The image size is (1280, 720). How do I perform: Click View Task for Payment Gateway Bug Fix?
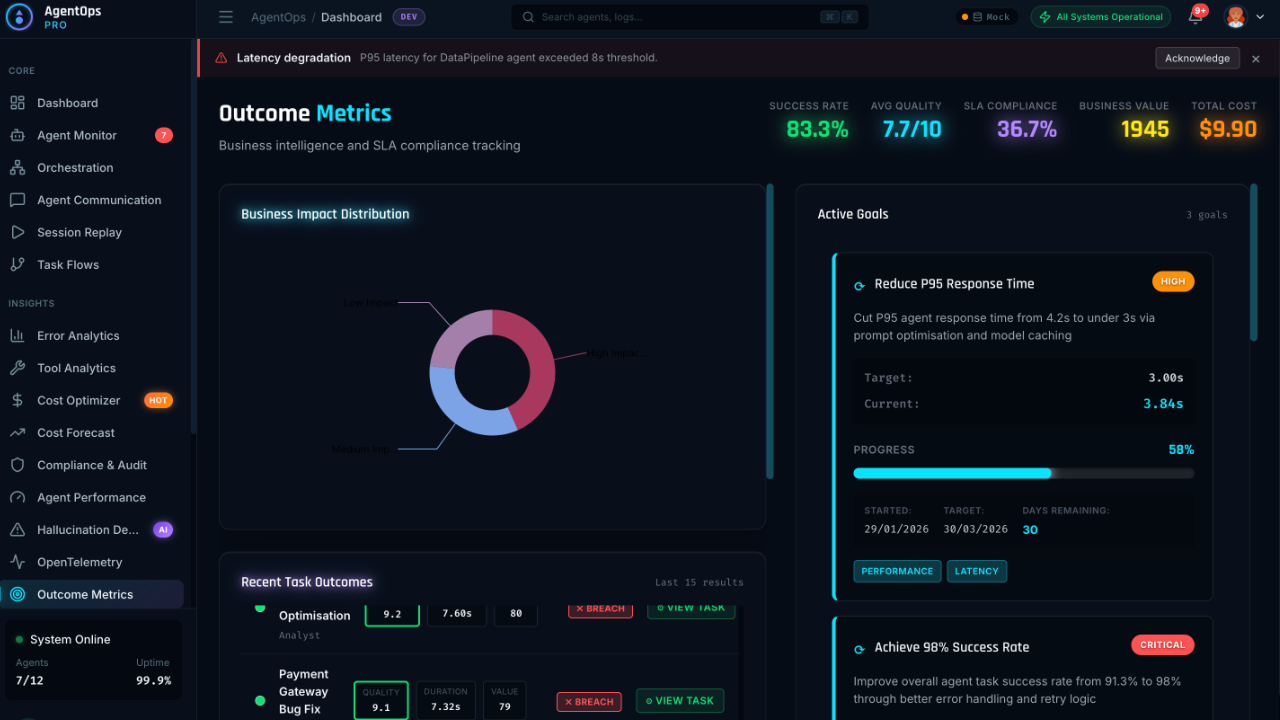[679, 701]
